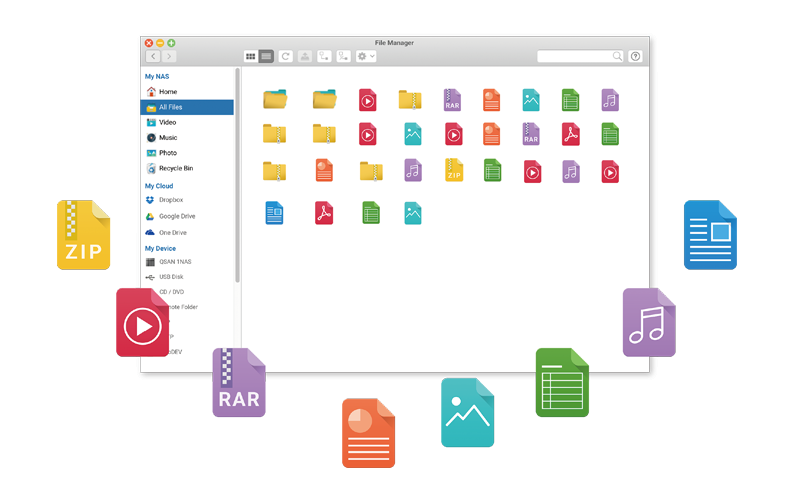Click the sidebar vertical scrollbar
The image size is (795, 500).
pos(237,175)
